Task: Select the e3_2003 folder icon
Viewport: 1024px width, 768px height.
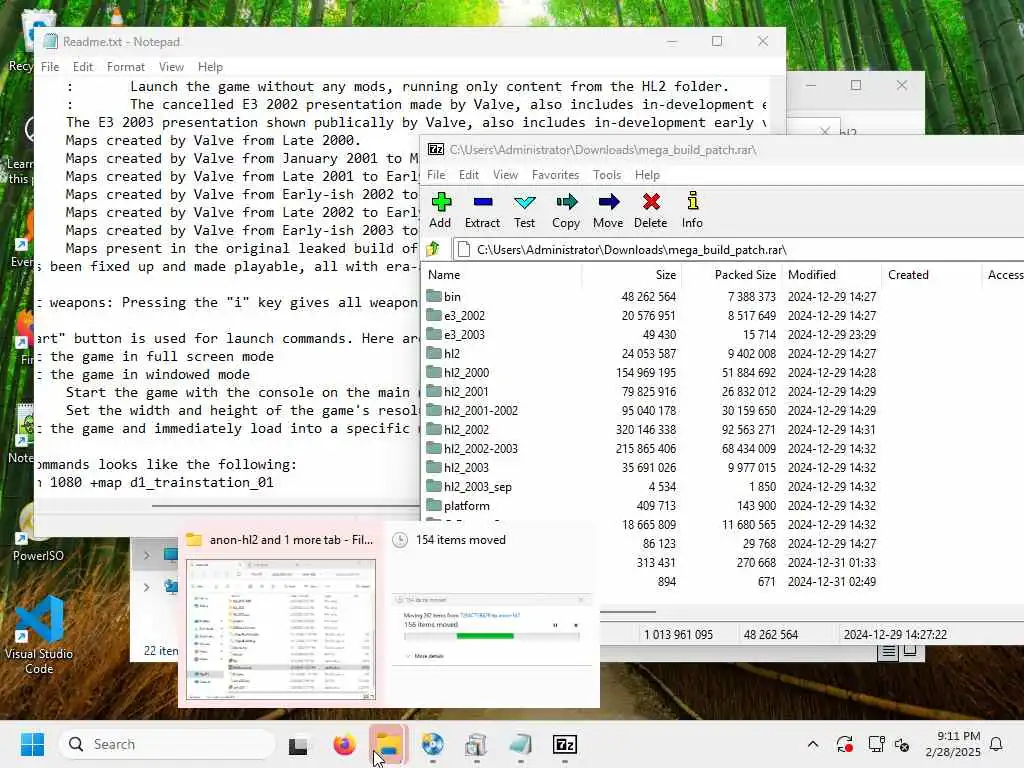Action: (434, 334)
